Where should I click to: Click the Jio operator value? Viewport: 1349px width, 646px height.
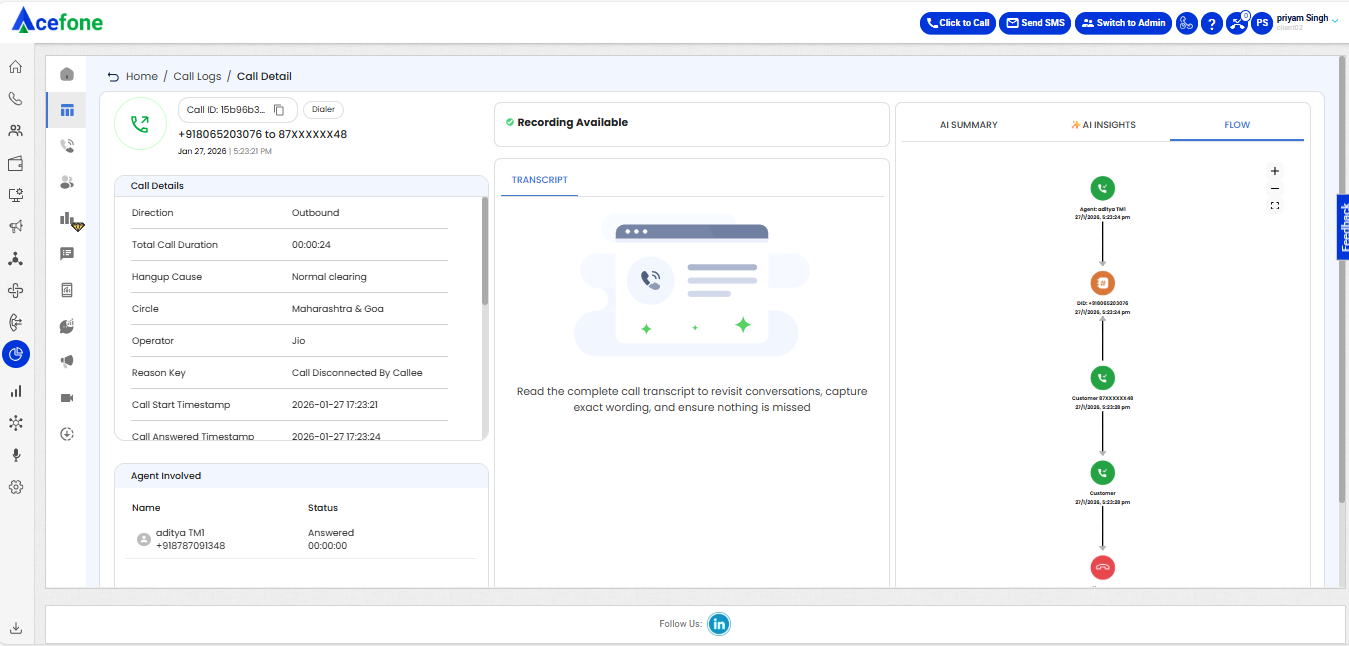[x=299, y=341]
